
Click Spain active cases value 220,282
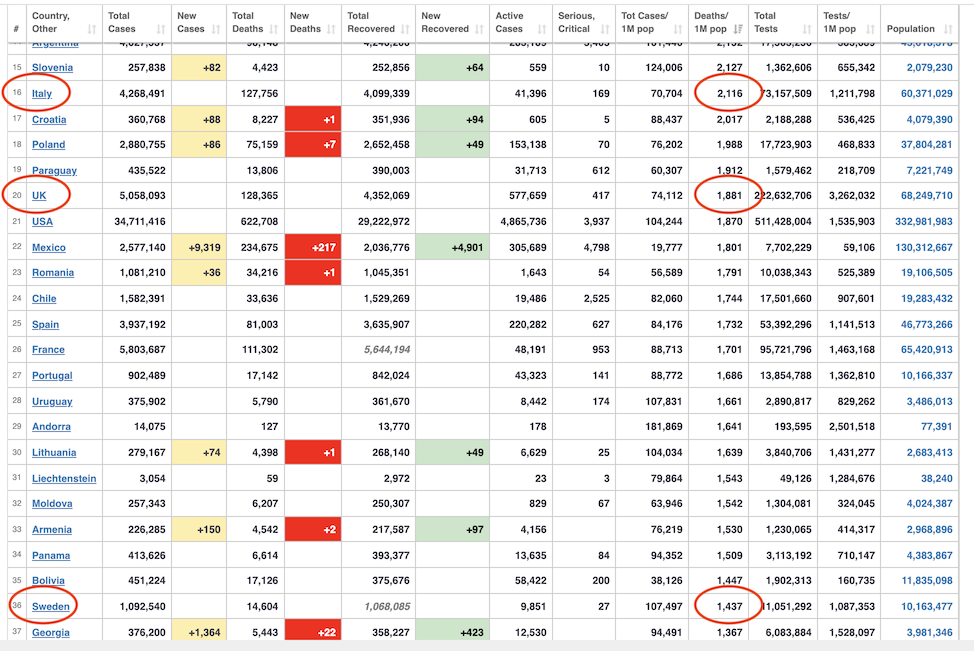(527, 325)
